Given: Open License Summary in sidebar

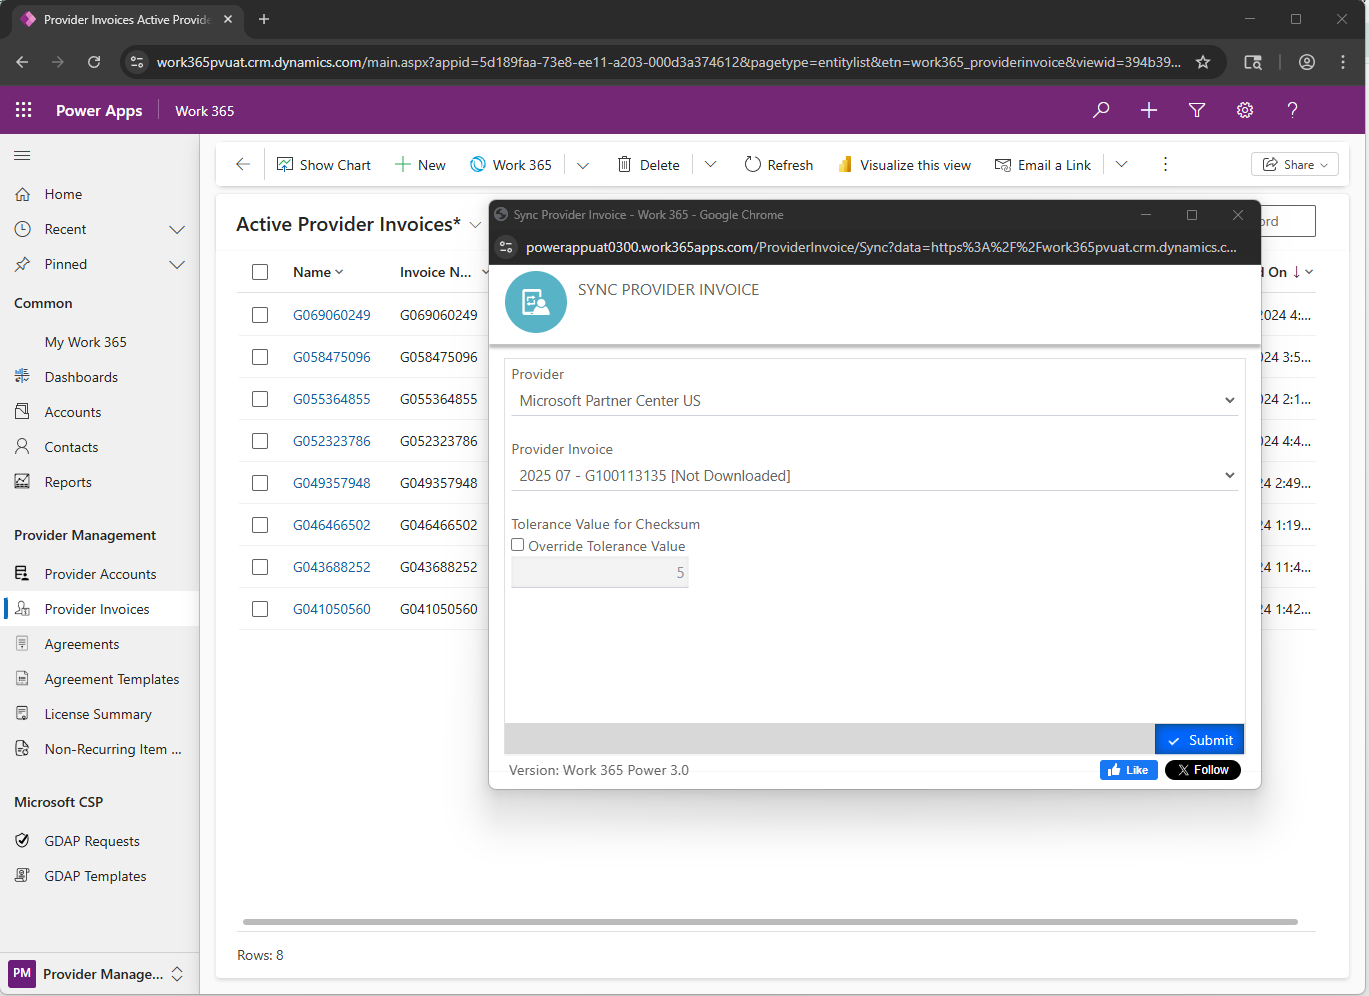Looking at the screenshot, I should click(99, 714).
